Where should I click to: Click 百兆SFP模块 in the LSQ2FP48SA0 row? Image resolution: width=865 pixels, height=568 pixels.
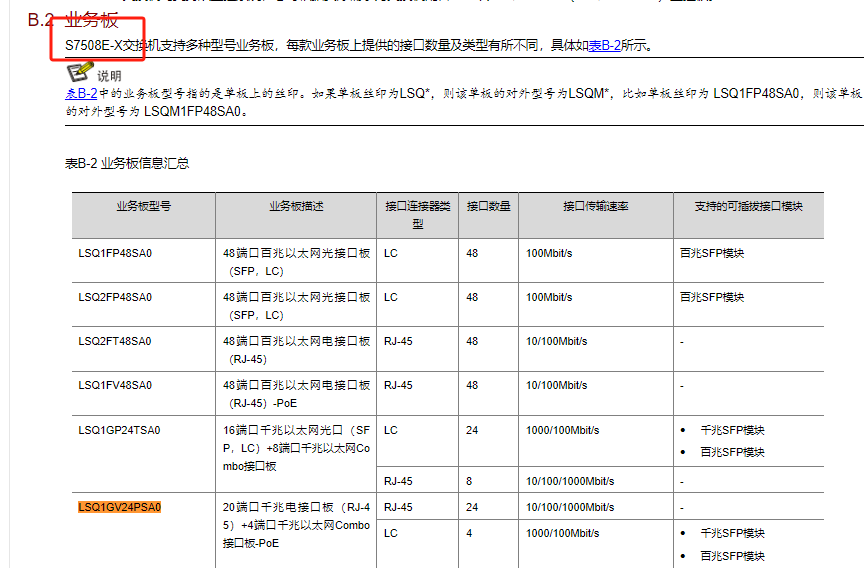[x=712, y=297]
